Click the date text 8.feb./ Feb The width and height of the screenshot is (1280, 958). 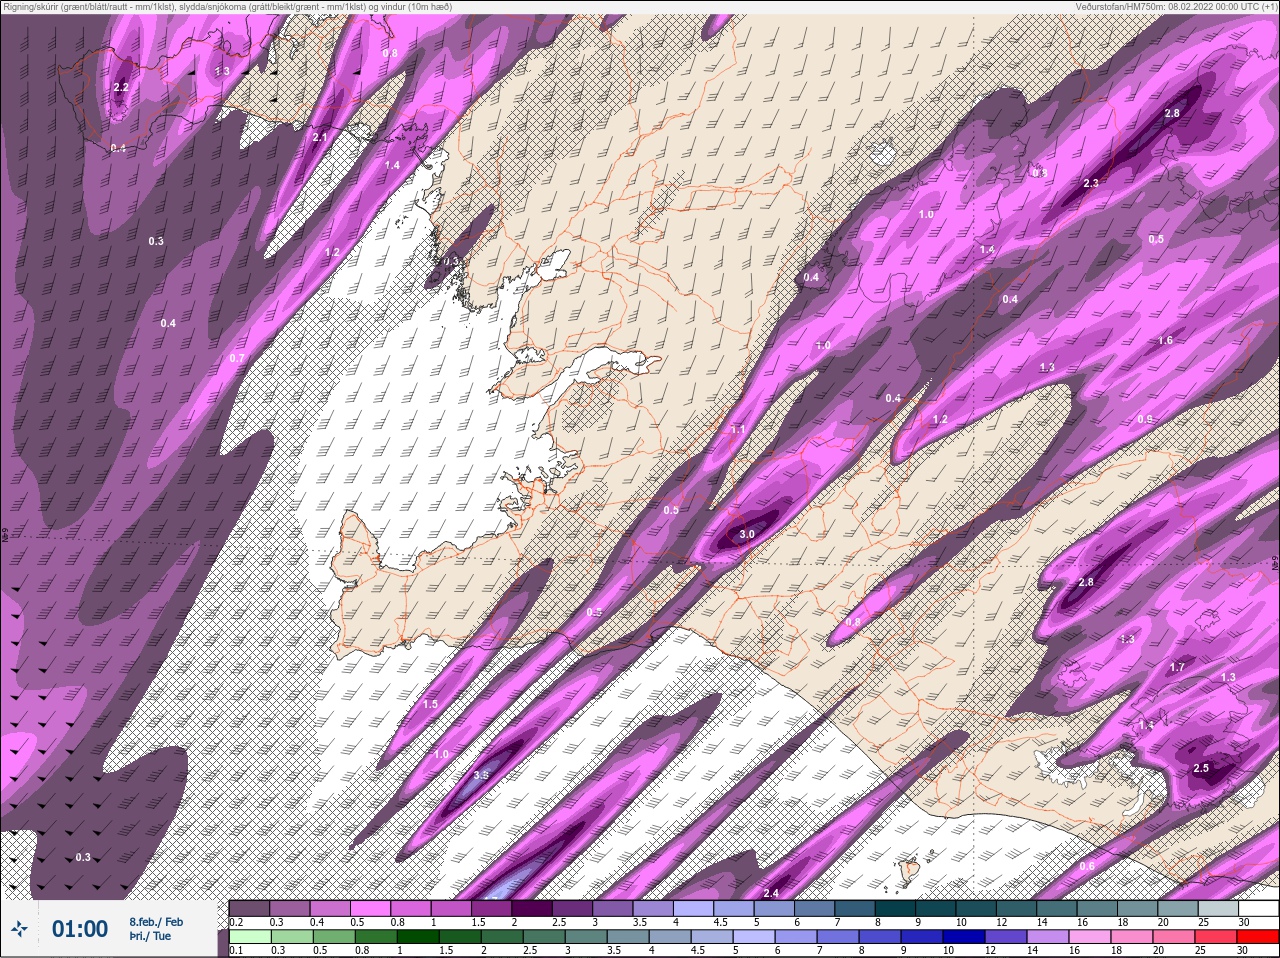pyautogui.click(x=156, y=921)
